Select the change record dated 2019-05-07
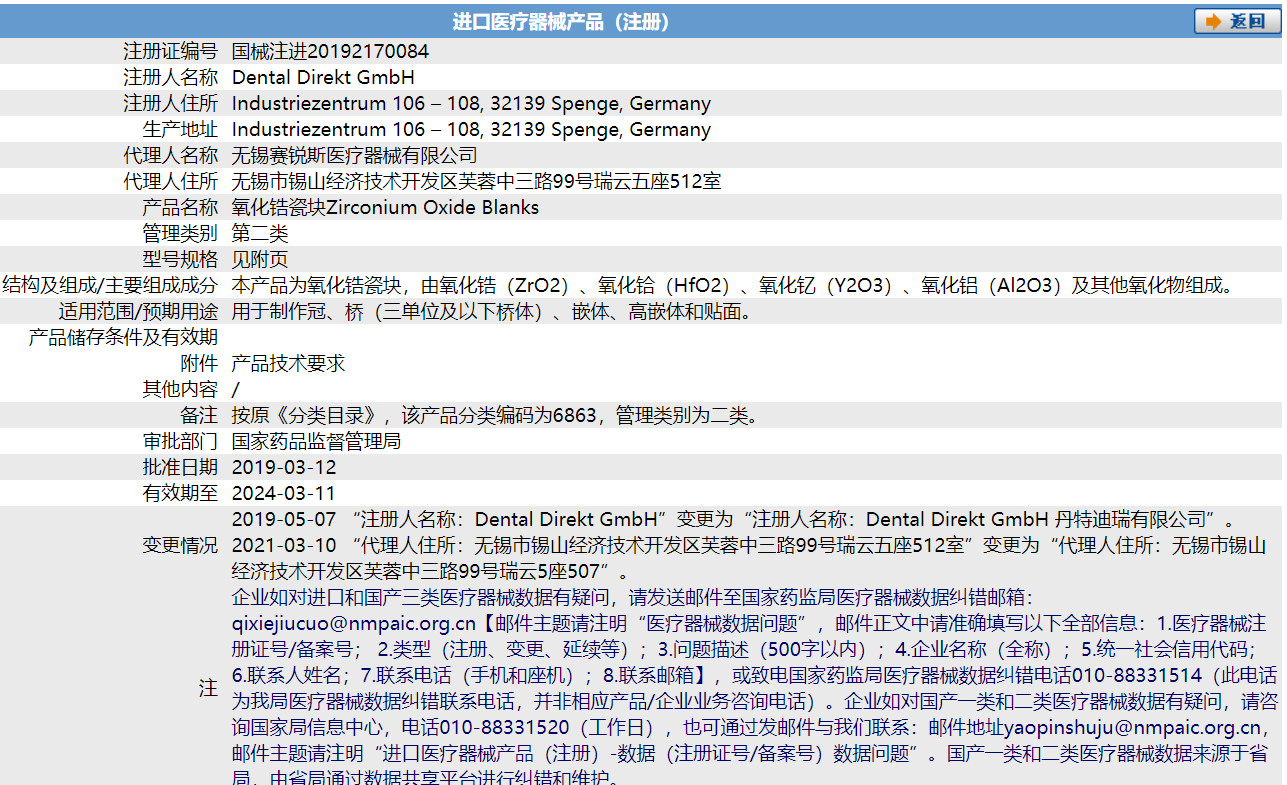Viewport: 1287px width, 785px height. [x=734, y=519]
